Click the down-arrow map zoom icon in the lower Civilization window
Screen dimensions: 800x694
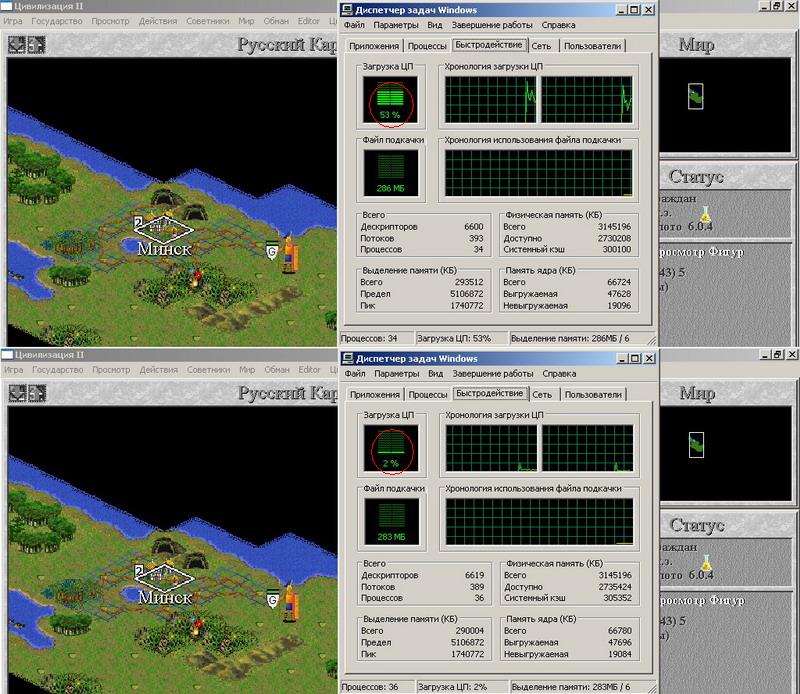(17, 393)
